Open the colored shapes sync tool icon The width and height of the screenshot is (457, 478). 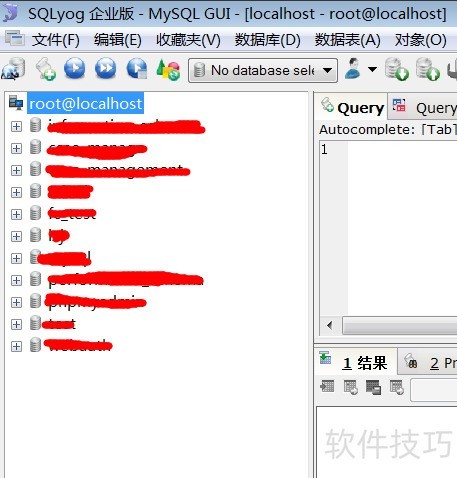click(168, 69)
